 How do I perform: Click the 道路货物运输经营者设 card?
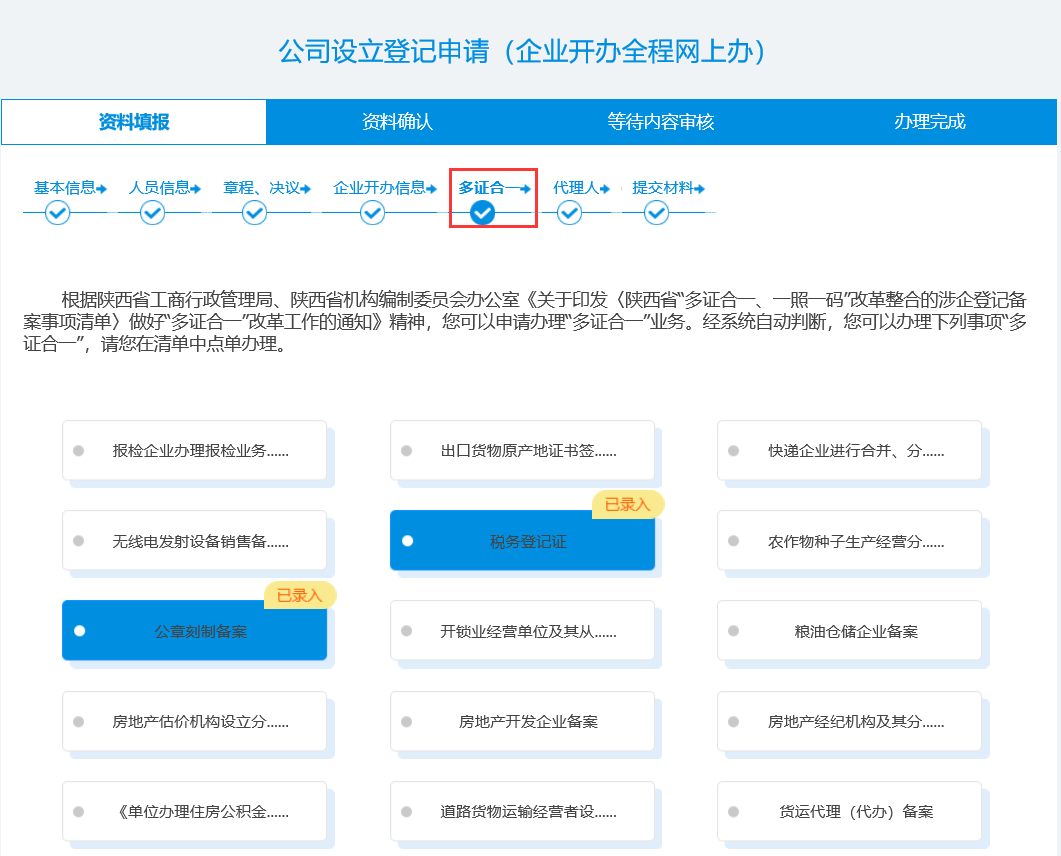coord(522,811)
